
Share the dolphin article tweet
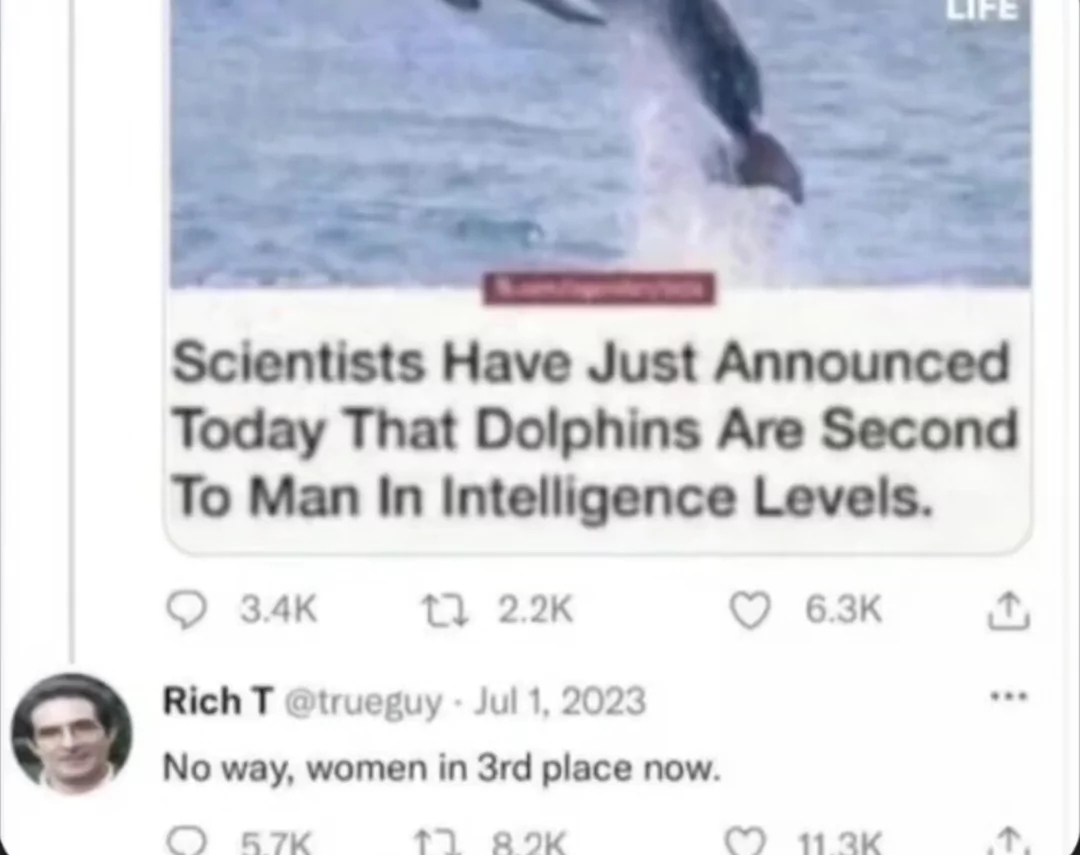[1008, 610]
